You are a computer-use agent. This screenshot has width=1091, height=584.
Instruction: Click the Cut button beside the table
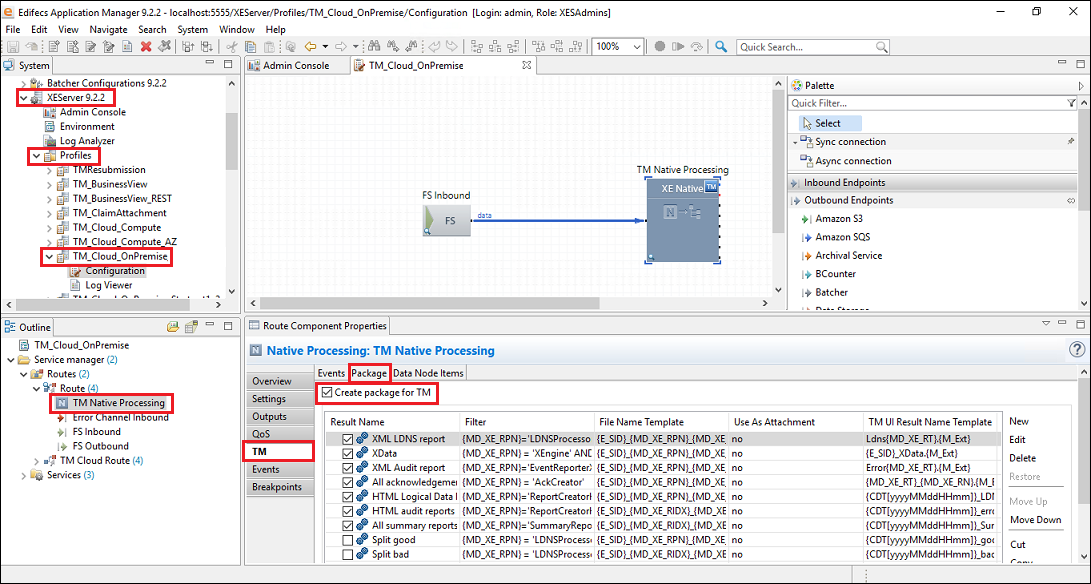pyautogui.click(x=1017, y=544)
